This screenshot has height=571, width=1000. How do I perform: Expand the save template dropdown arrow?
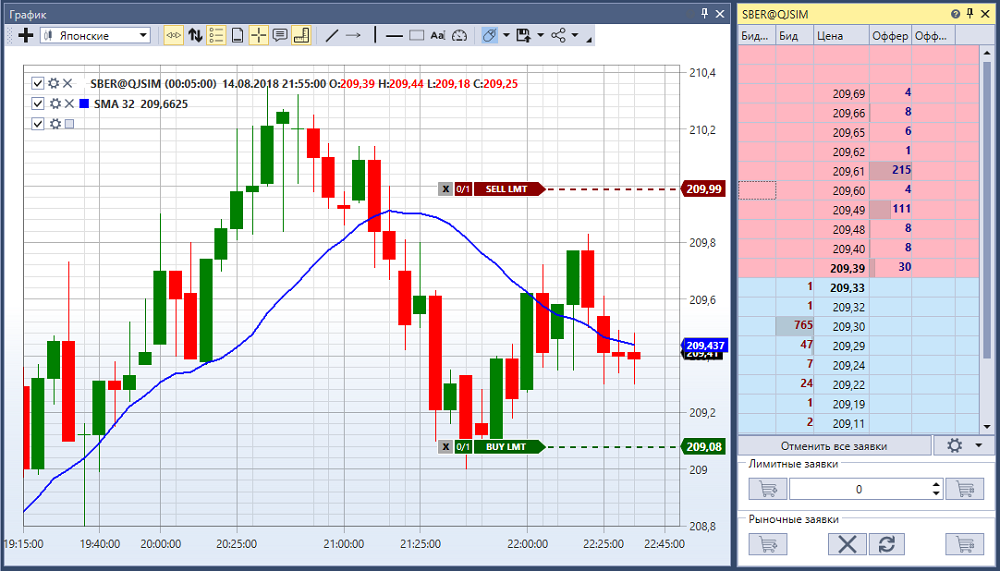pyautogui.click(x=541, y=36)
